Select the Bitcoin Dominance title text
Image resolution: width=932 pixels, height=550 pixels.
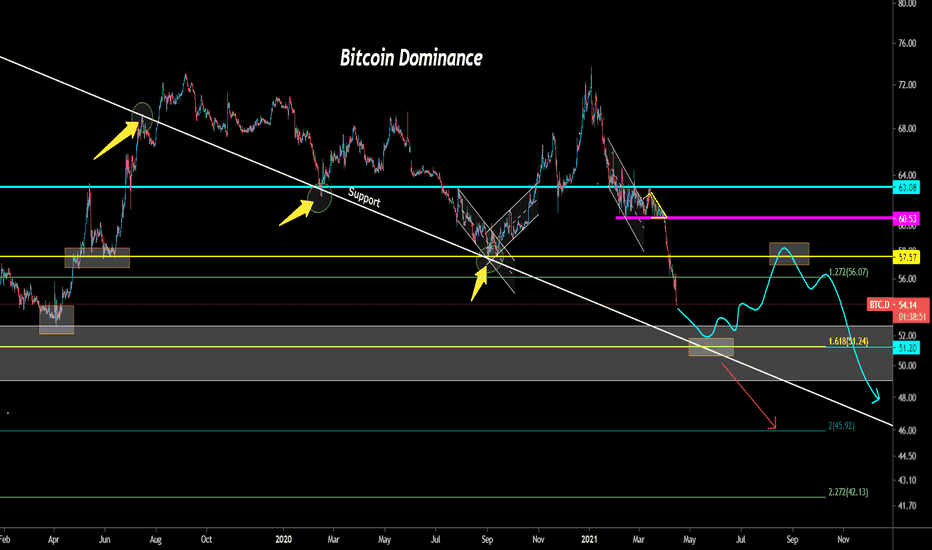(411, 58)
